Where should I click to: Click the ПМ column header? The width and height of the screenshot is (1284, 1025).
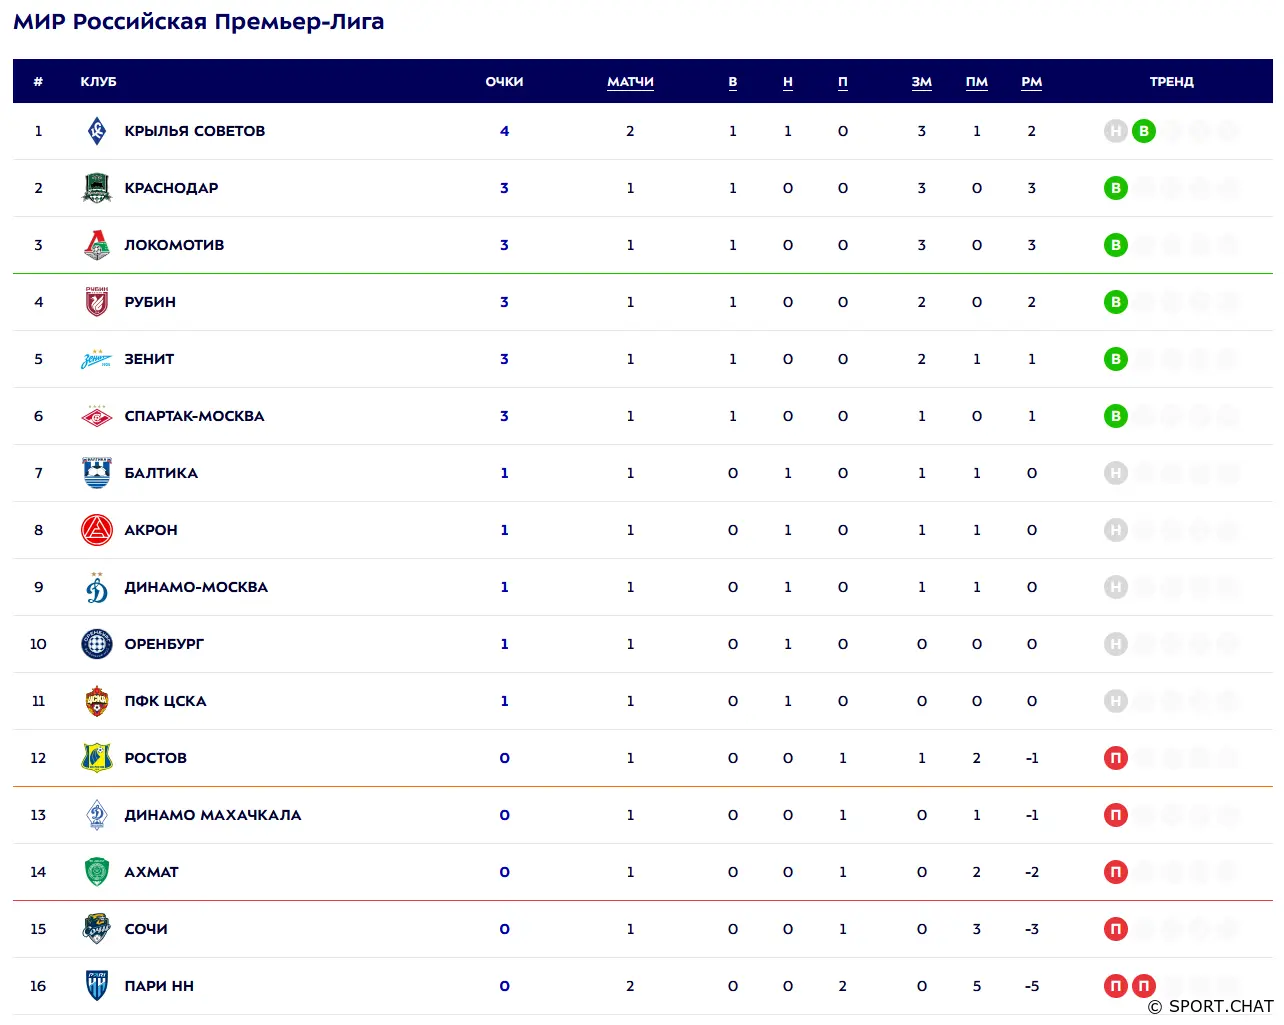[977, 82]
